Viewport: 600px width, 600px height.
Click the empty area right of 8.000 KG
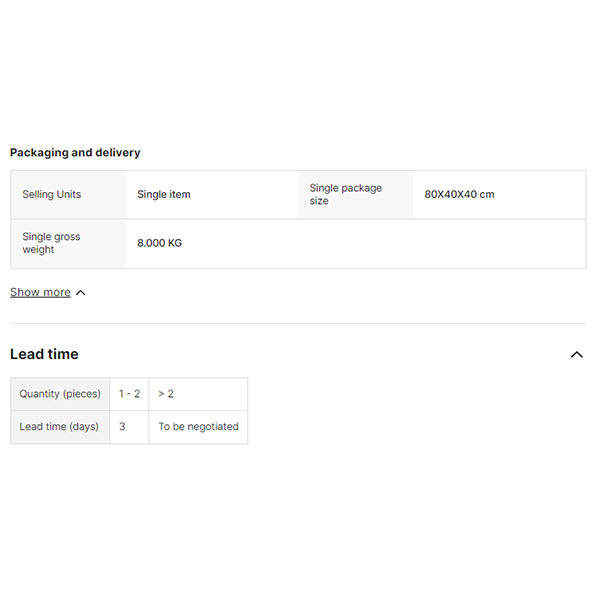pos(400,243)
